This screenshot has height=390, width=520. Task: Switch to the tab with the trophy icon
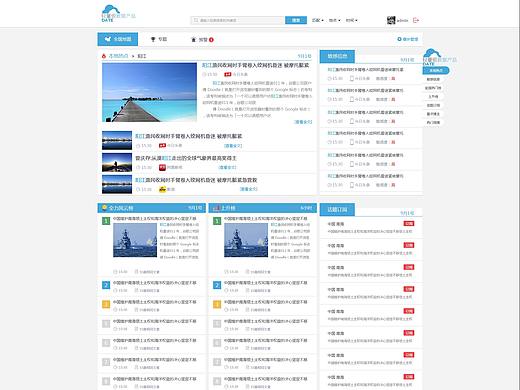pyautogui.click(x=159, y=39)
